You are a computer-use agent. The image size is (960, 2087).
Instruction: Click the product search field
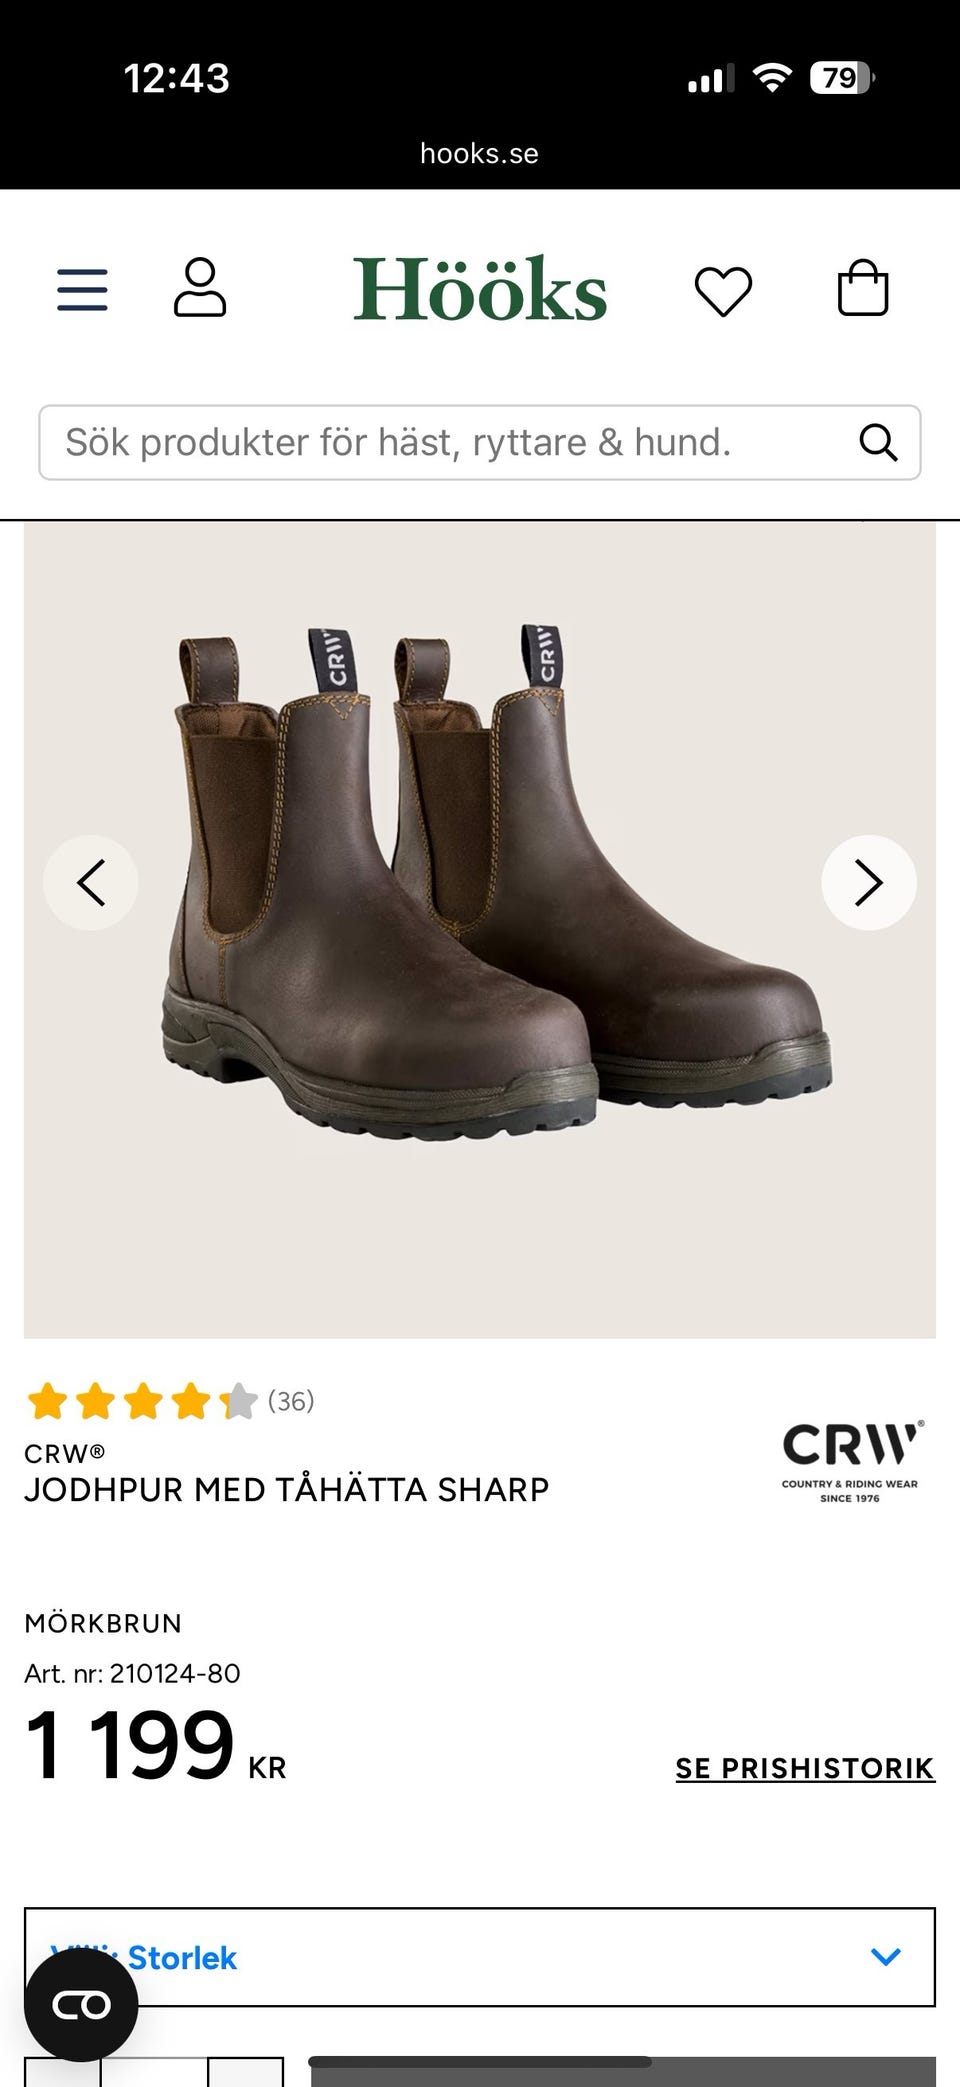pos(480,442)
